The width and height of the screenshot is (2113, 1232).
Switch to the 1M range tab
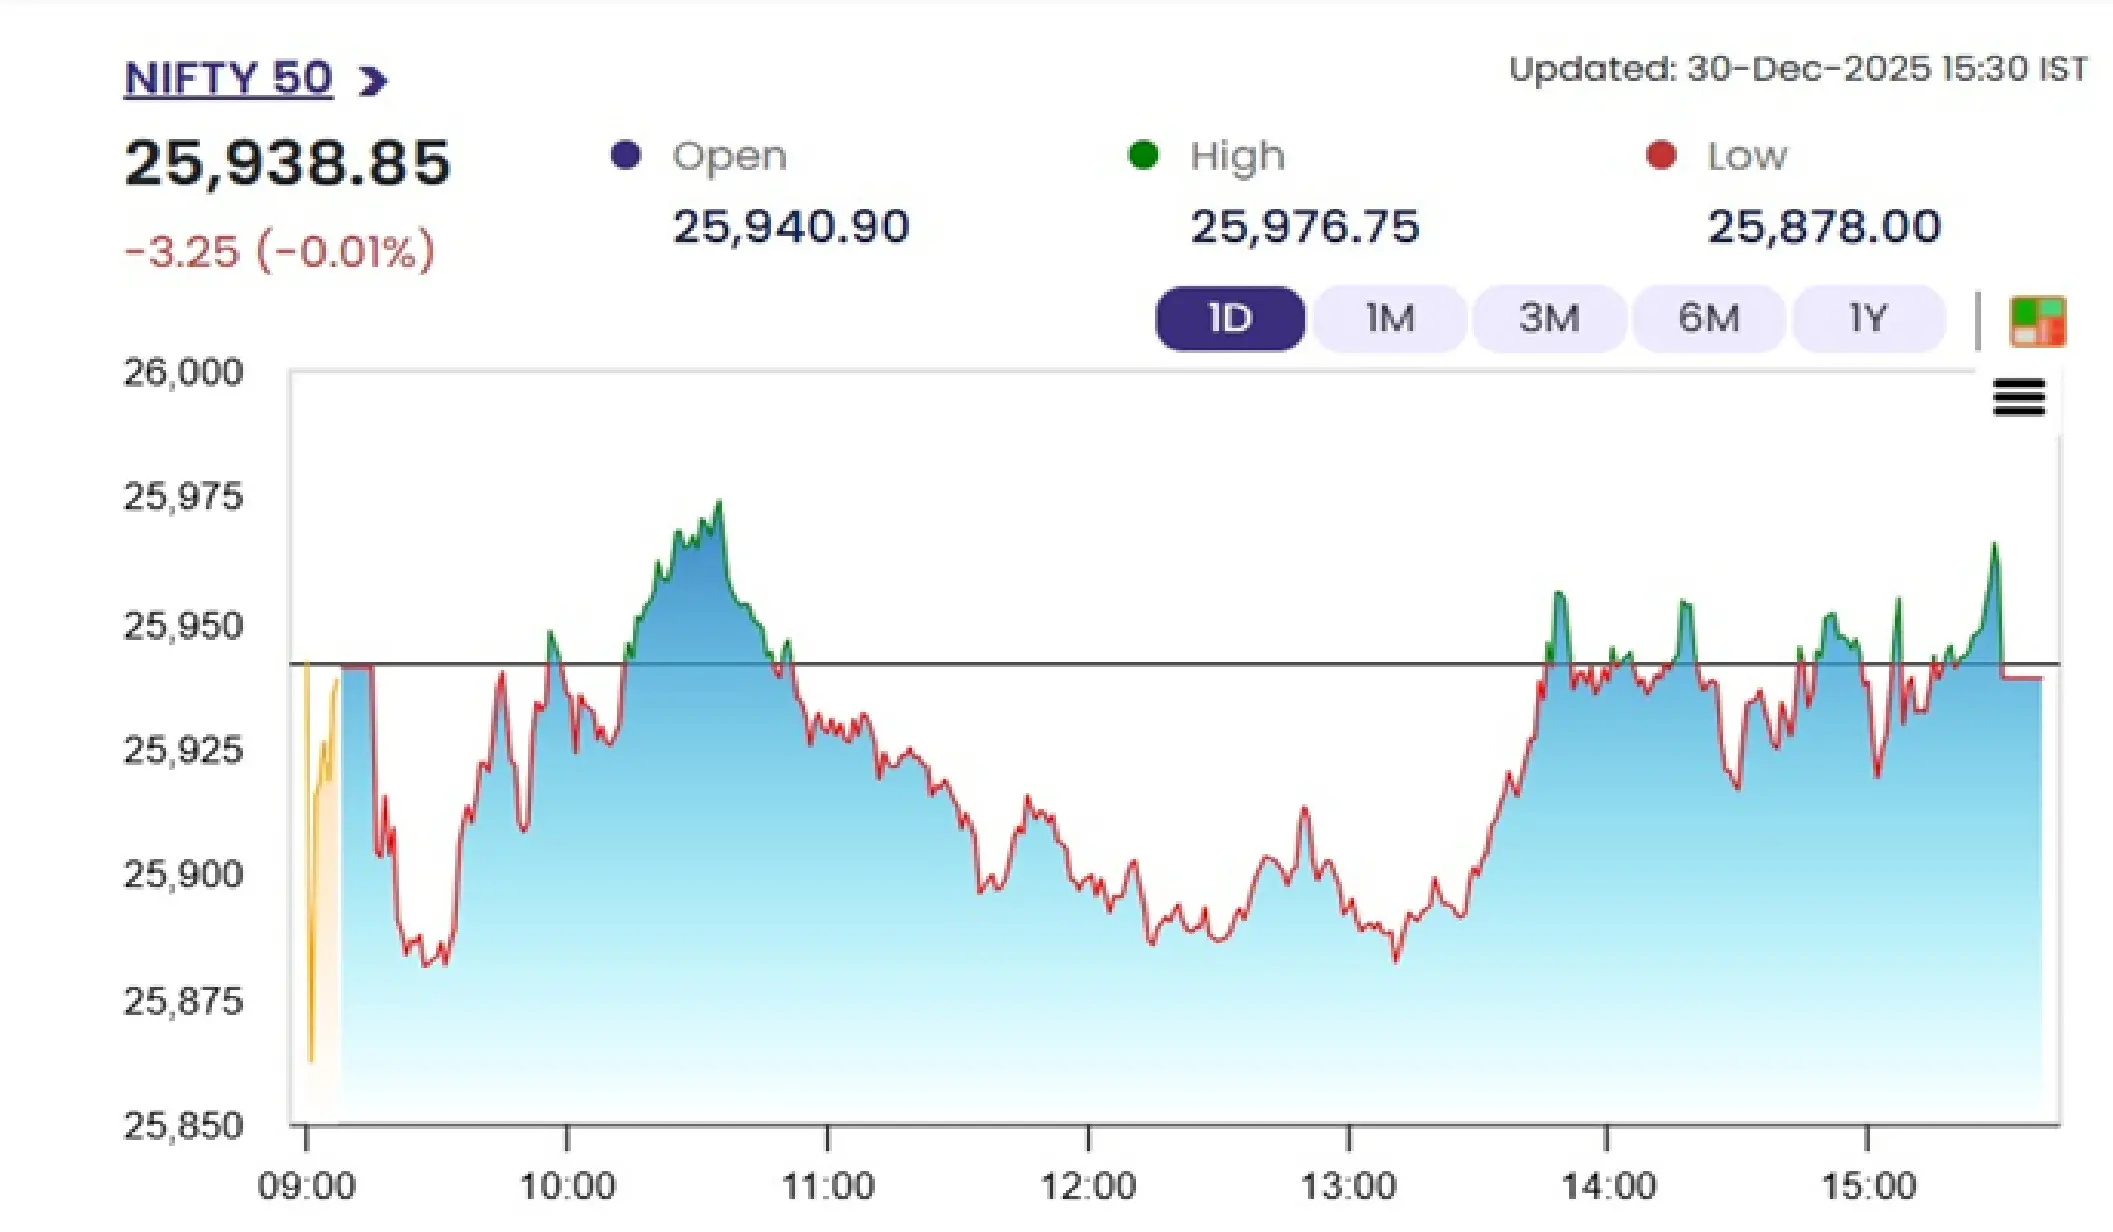pos(1389,319)
